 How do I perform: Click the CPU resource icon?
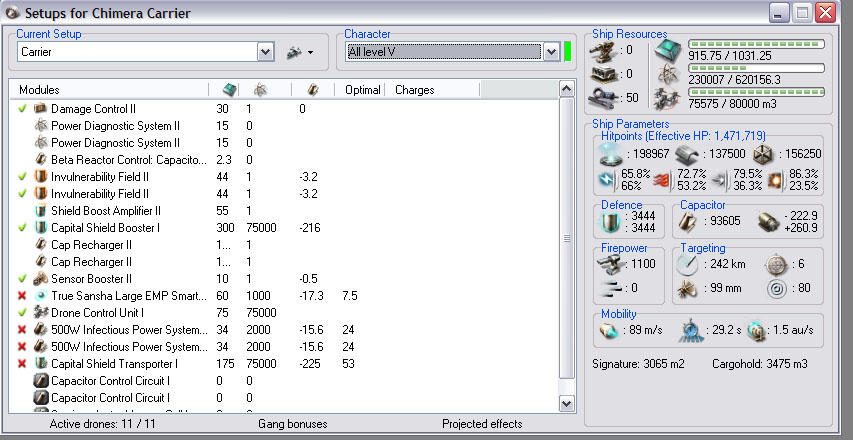pyautogui.click(x=667, y=50)
